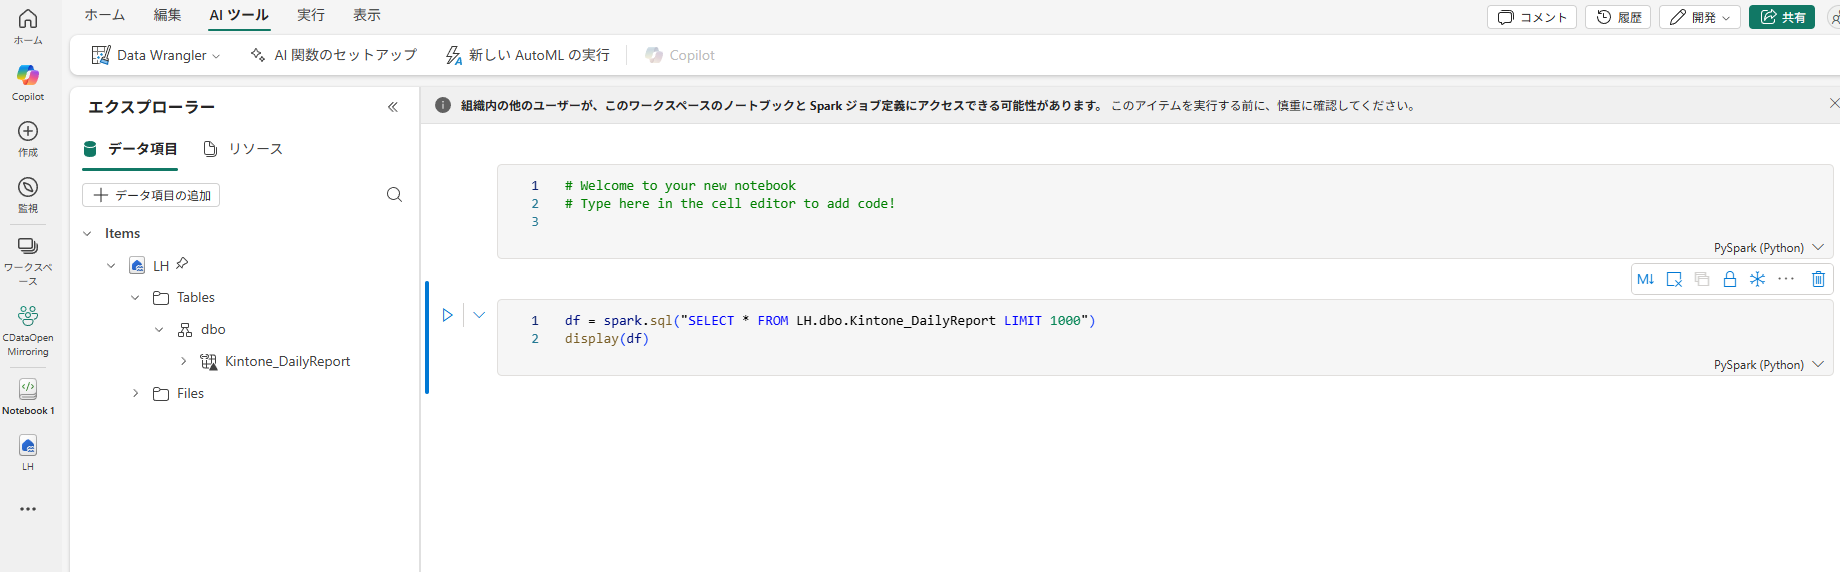1840x572 pixels.
Task: Switch to データ項目 tab in Explorer
Action: pos(130,149)
